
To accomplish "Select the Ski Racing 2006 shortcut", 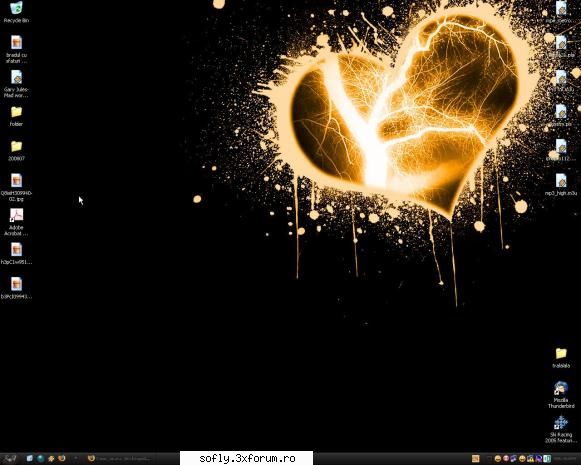I will [561, 429].
